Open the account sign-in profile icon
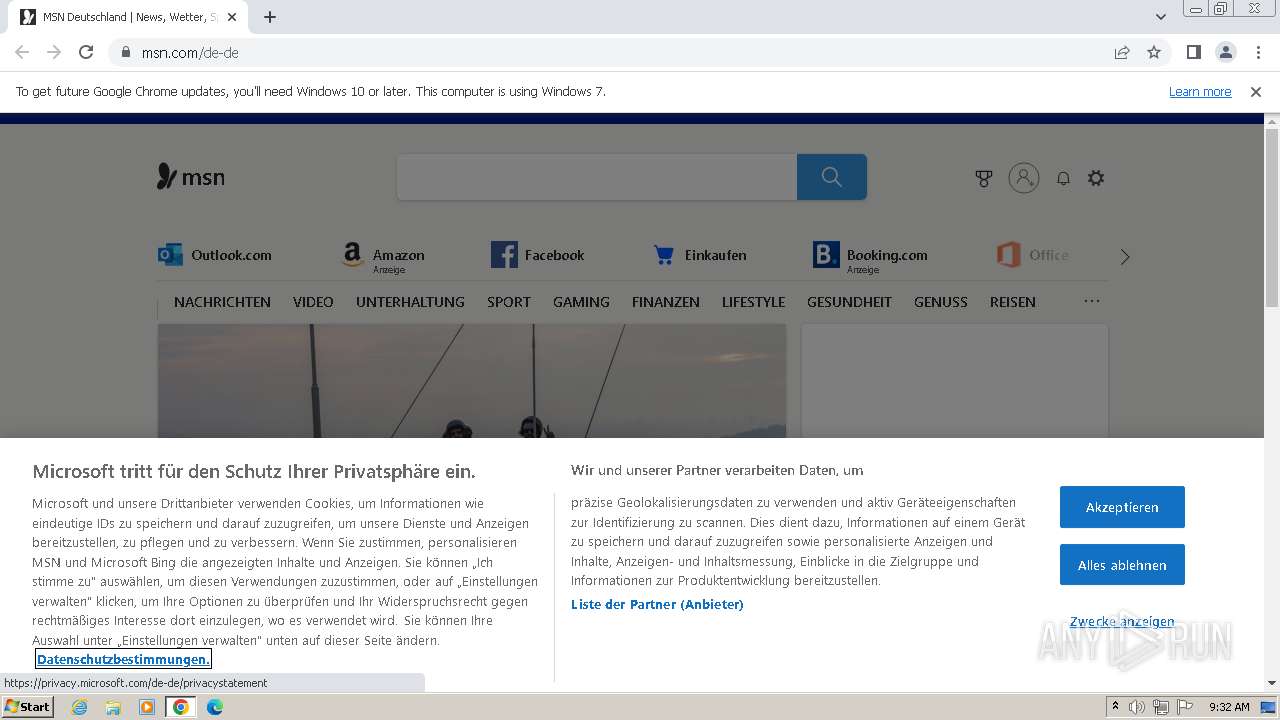The image size is (1280, 720). tap(1024, 178)
